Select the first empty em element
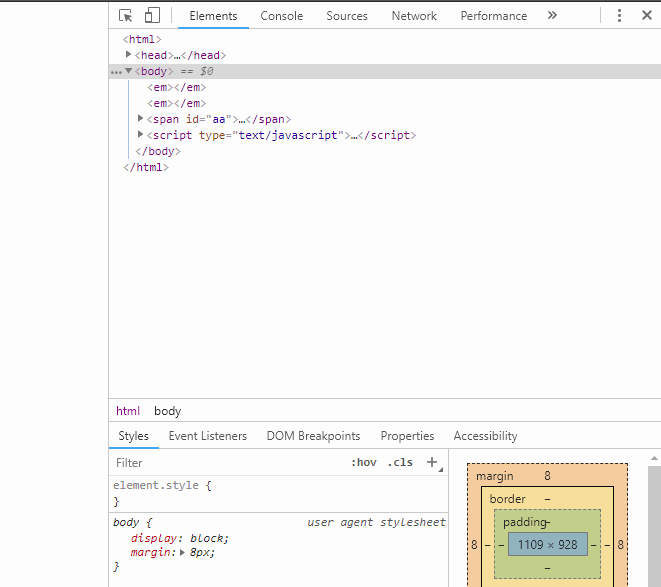 (177, 87)
